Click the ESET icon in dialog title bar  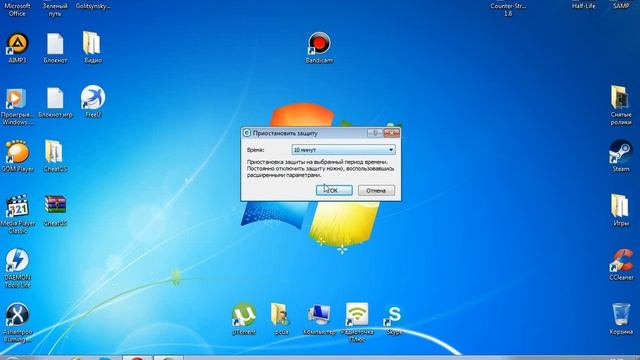pos(247,133)
